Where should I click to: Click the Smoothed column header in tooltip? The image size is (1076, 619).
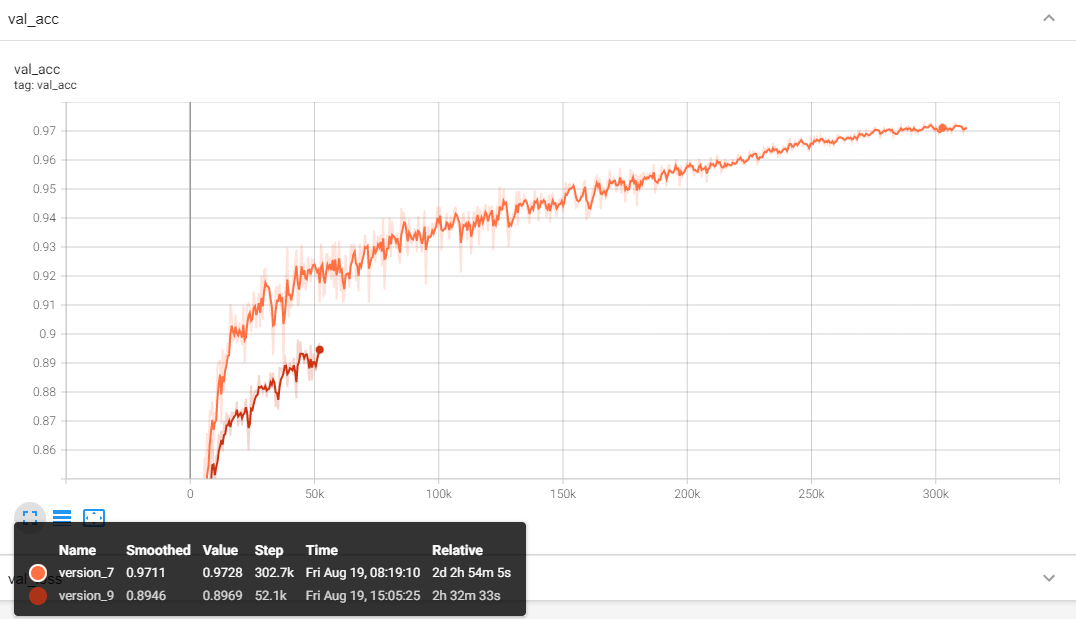click(x=158, y=550)
